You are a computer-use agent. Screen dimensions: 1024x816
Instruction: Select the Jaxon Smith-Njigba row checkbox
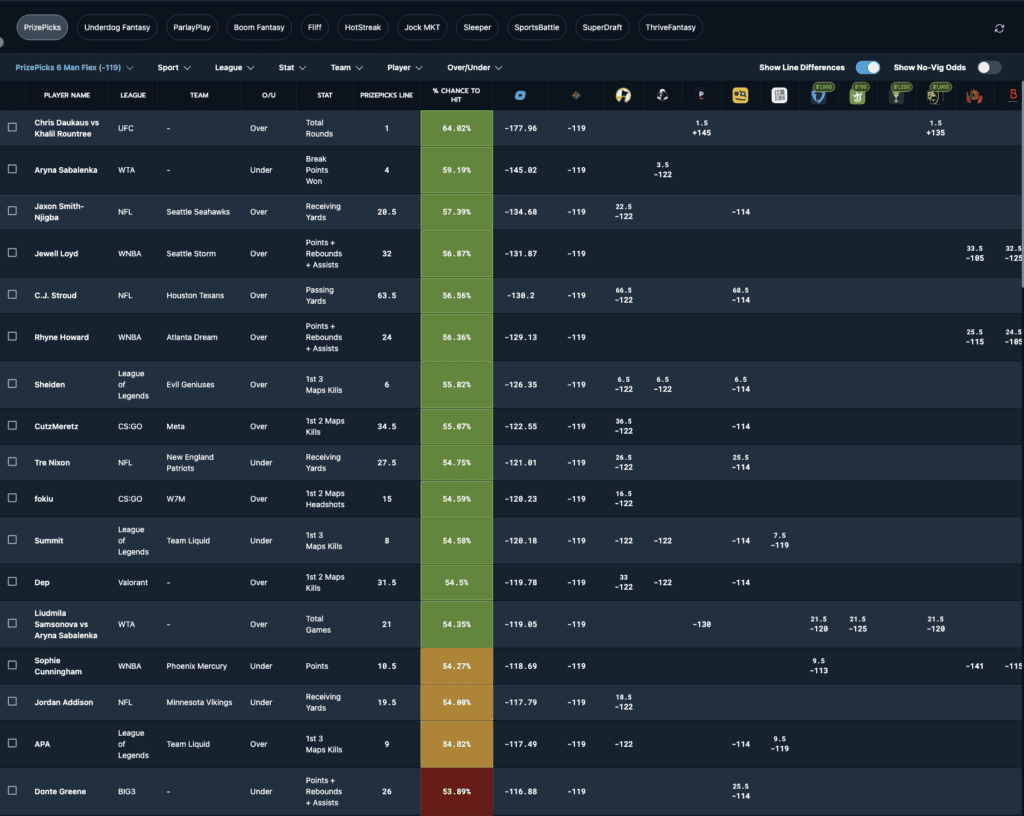tap(12, 211)
